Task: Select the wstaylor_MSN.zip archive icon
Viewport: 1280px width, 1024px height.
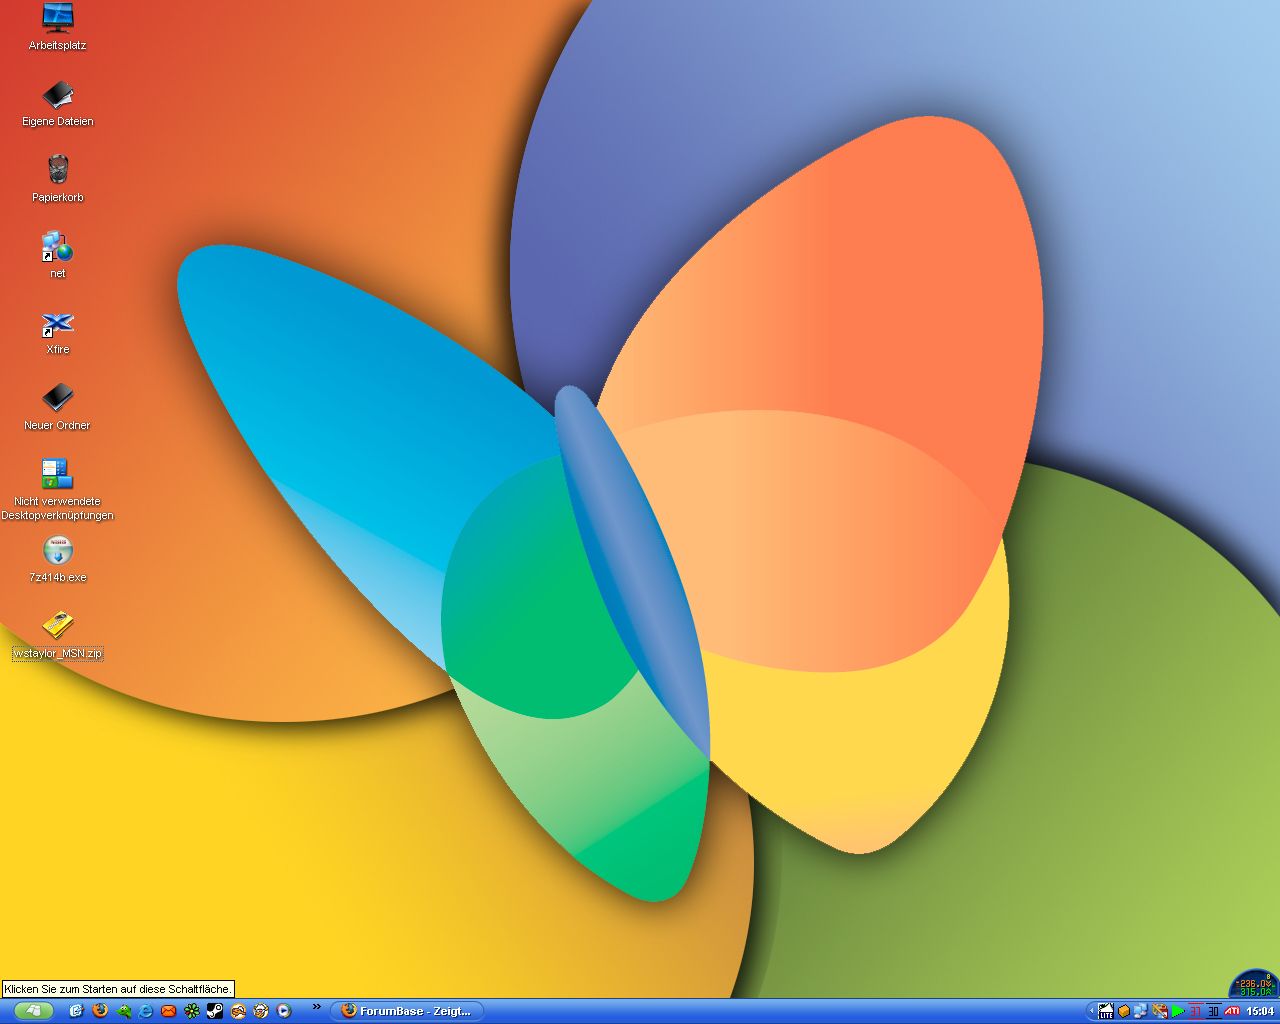Action: pyautogui.click(x=57, y=635)
